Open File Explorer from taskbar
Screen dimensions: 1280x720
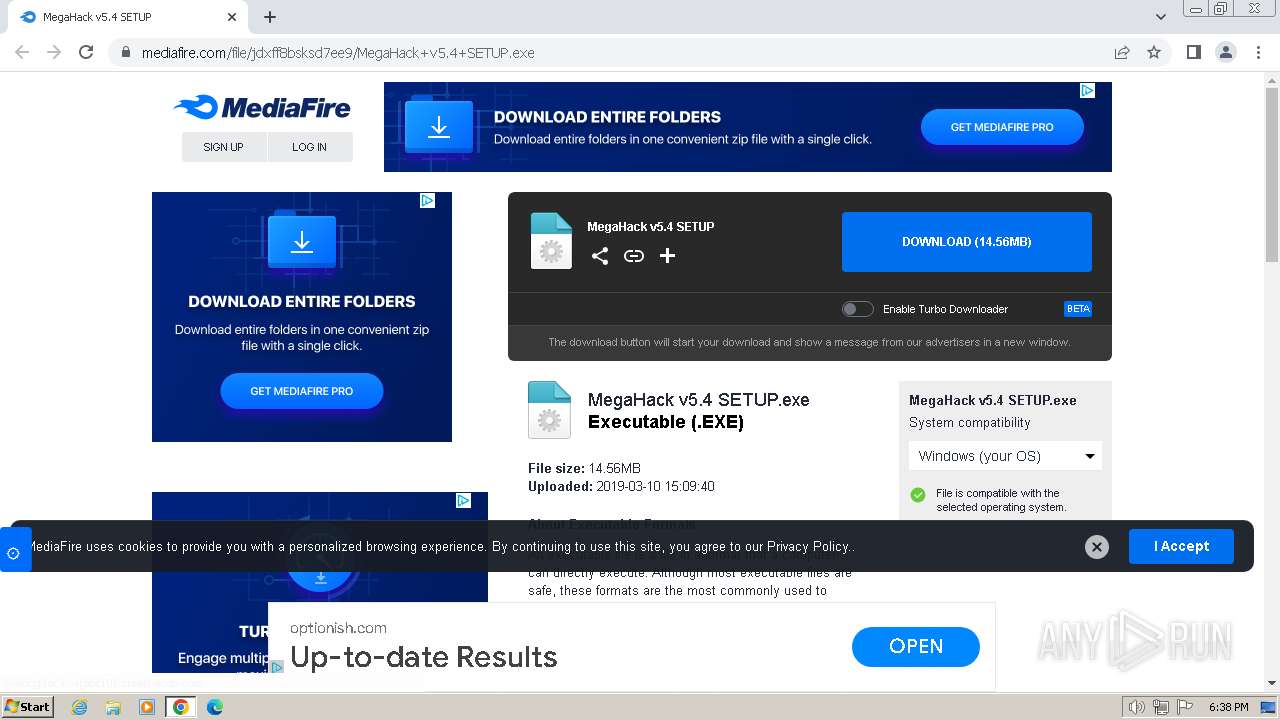click(x=113, y=707)
